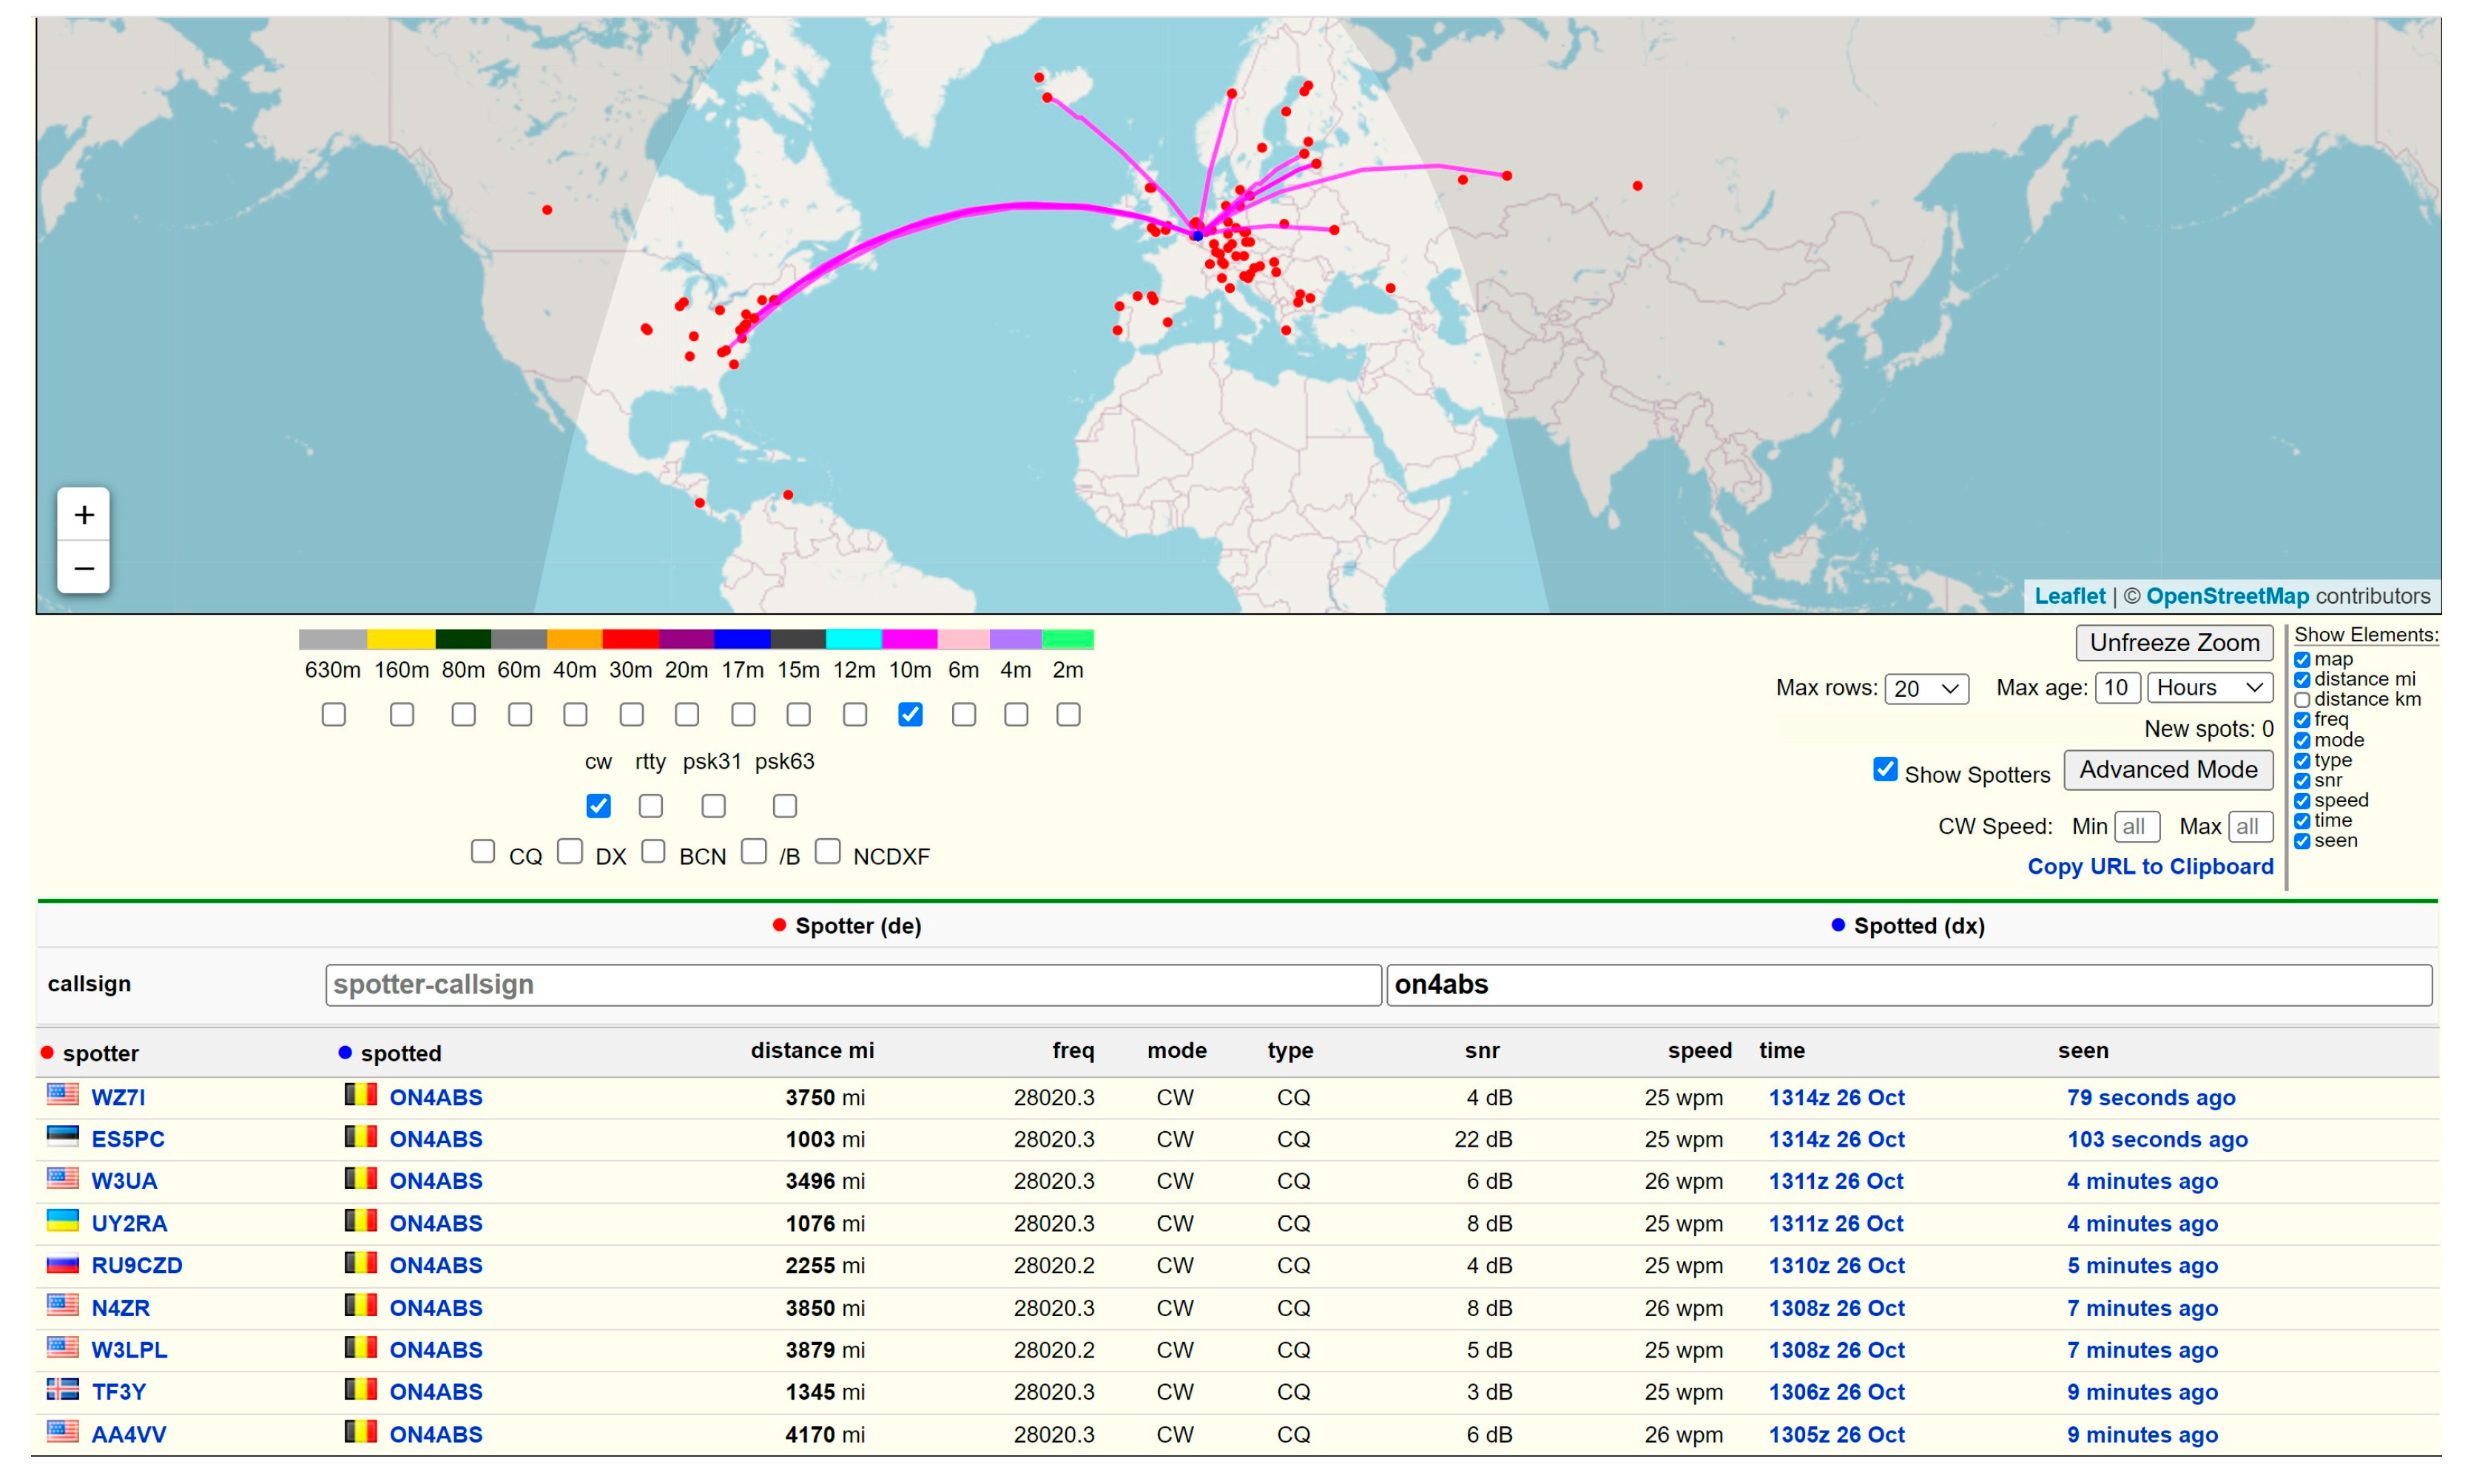Uncheck the 10m band checkbox
Viewport: 2468px width, 1484px height.
pos(910,714)
